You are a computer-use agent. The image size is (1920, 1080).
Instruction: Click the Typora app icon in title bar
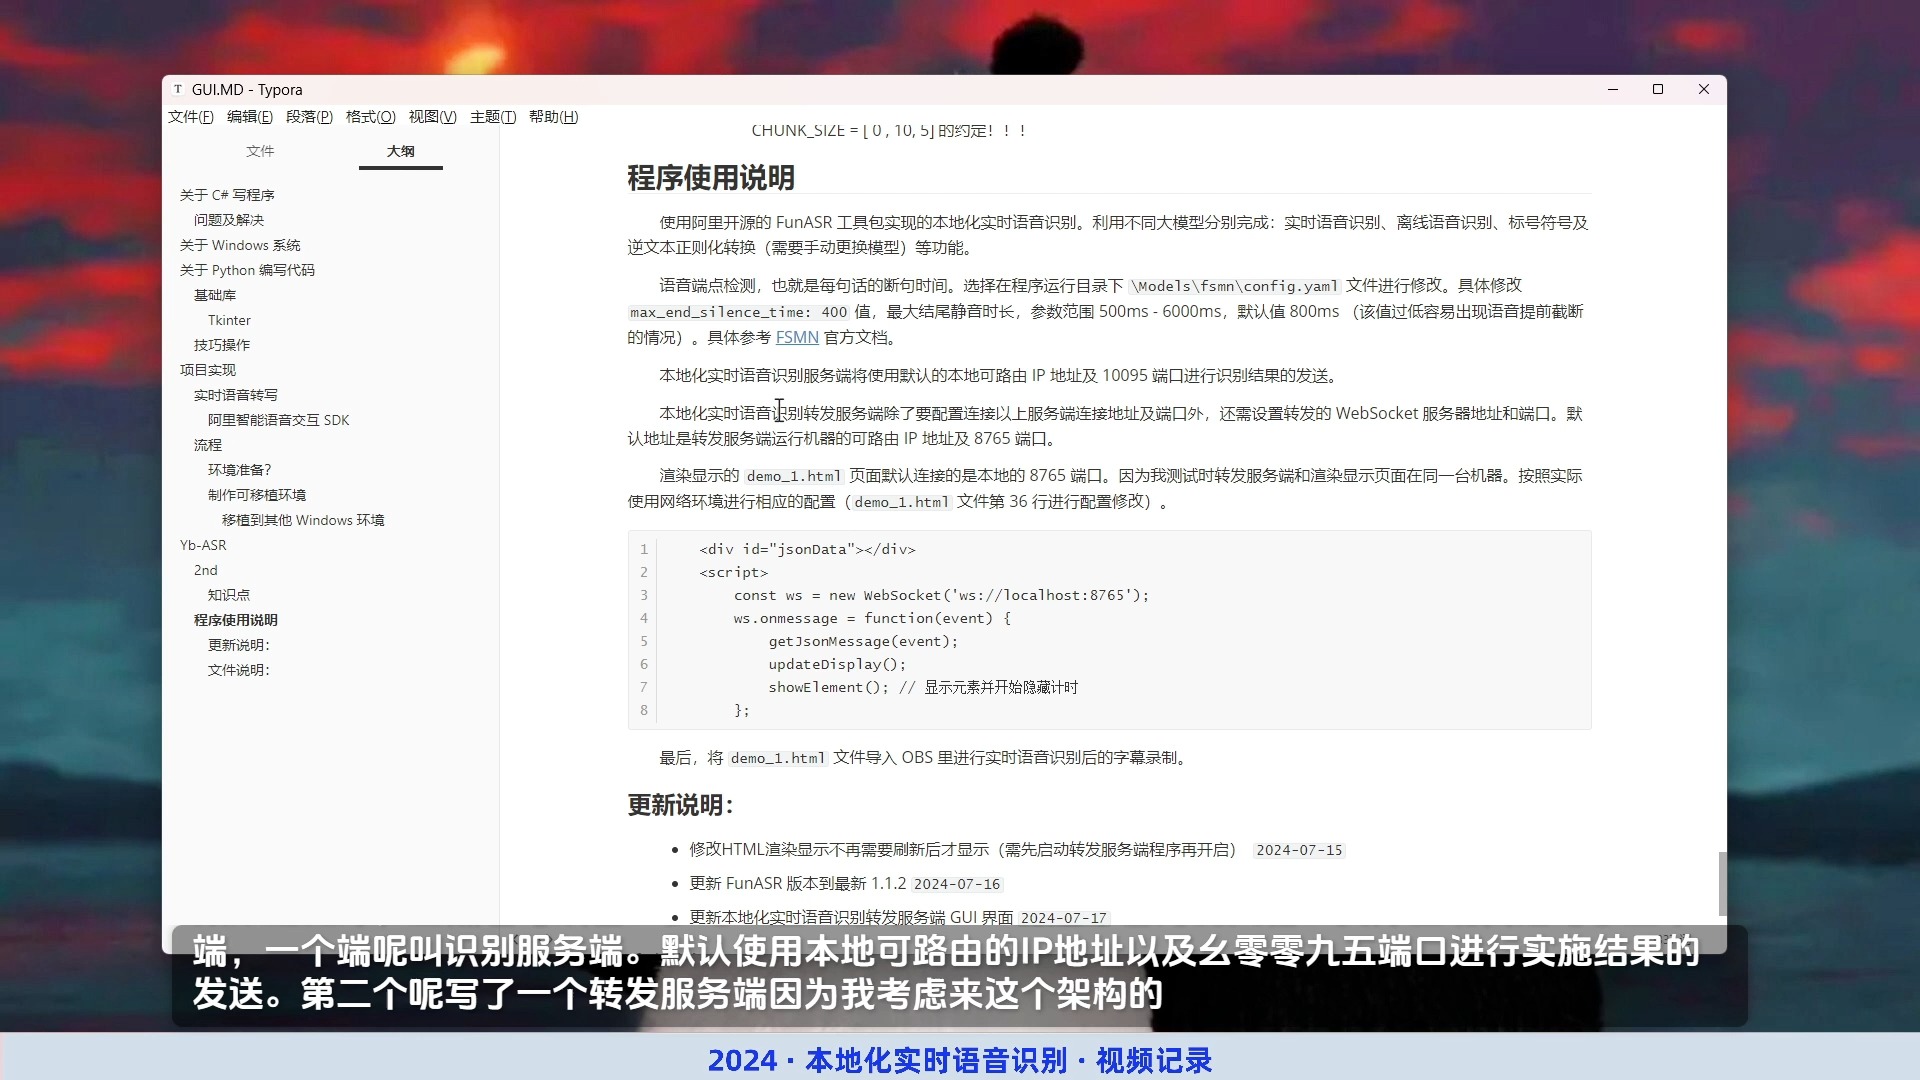(178, 89)
